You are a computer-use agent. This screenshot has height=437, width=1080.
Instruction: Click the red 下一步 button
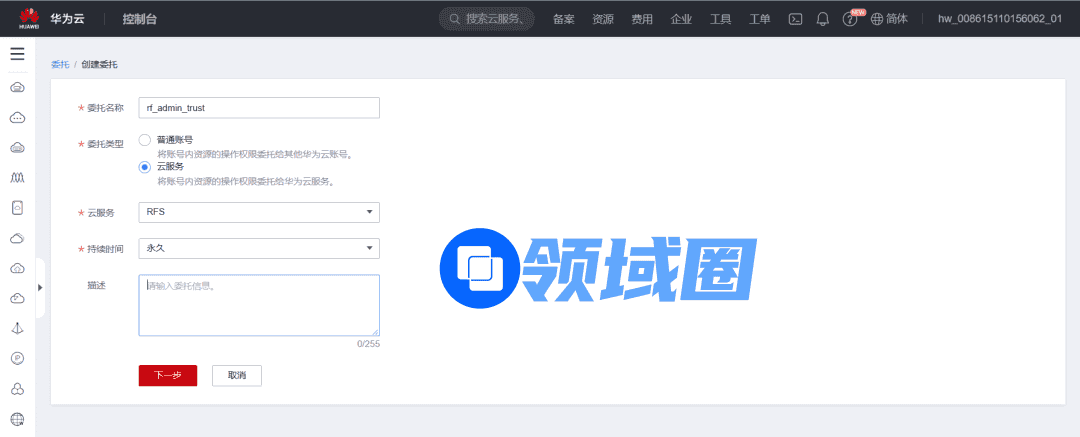tap(168, 375)
